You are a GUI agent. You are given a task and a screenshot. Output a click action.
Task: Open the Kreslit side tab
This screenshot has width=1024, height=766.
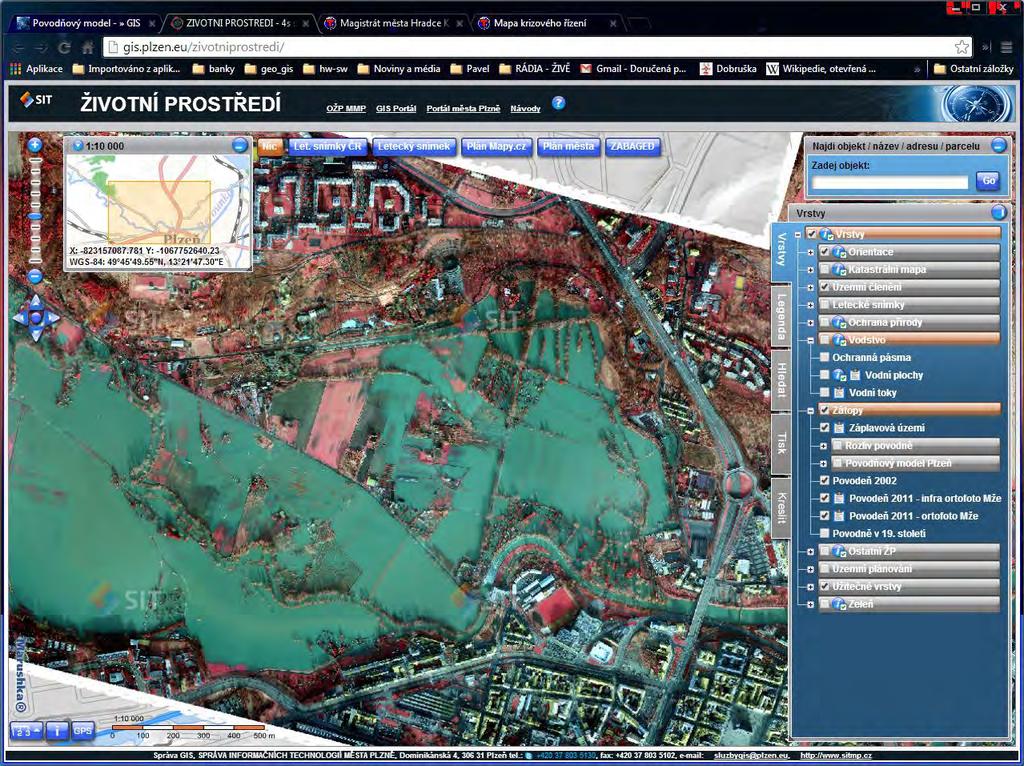[x=781, y=508]
